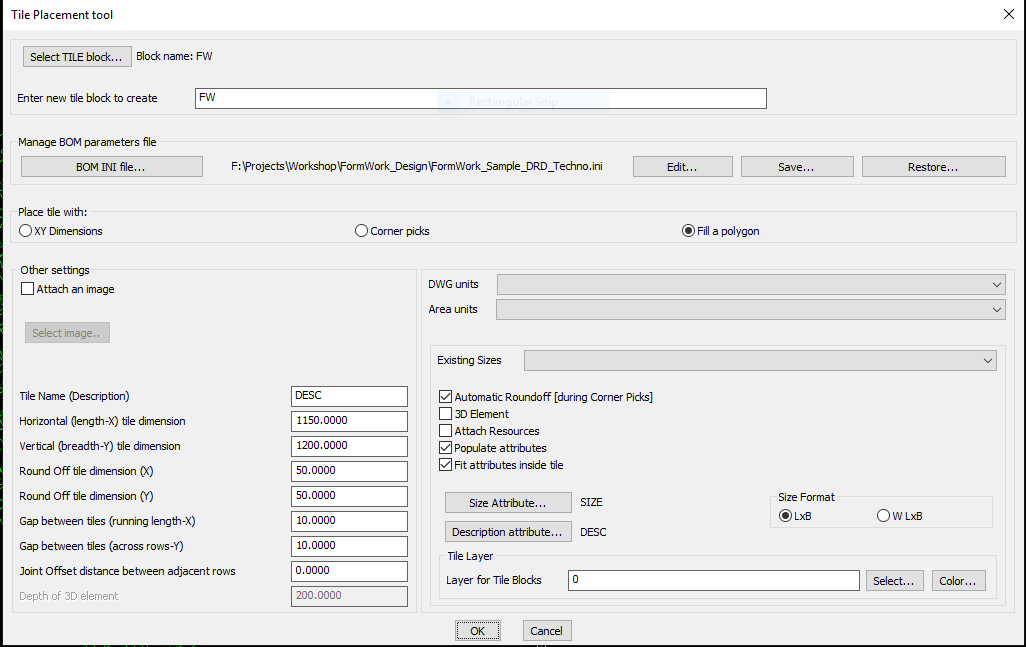The image size is (1026, 647).
Task: Choose Corner picks placement mode
Action: (x=362, y=231)
